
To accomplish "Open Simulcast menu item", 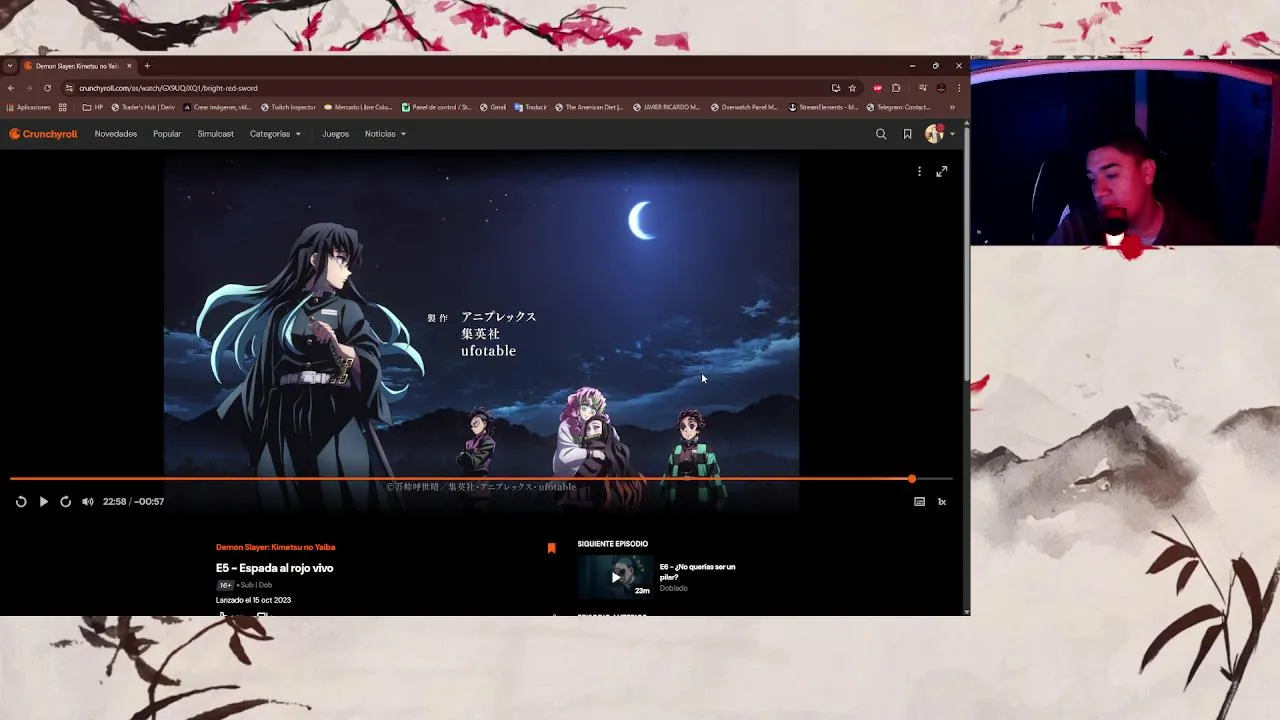I will 215,134.
